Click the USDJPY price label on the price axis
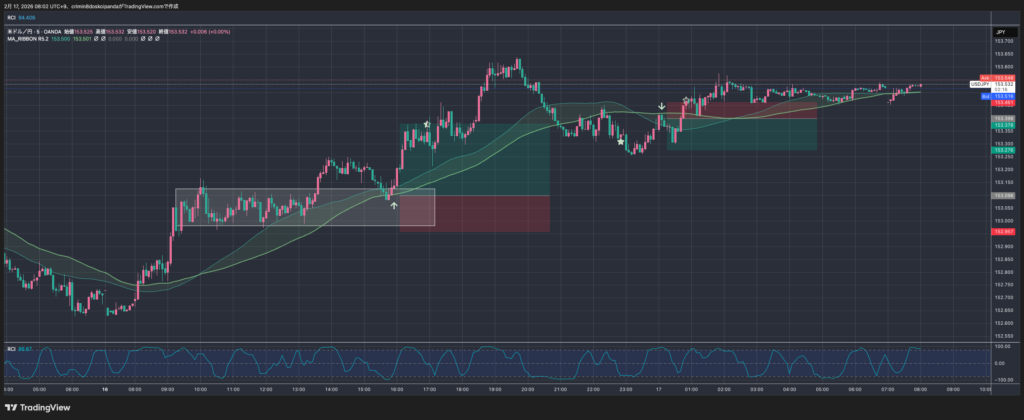1024x420 pixels. tap(980, 84)
